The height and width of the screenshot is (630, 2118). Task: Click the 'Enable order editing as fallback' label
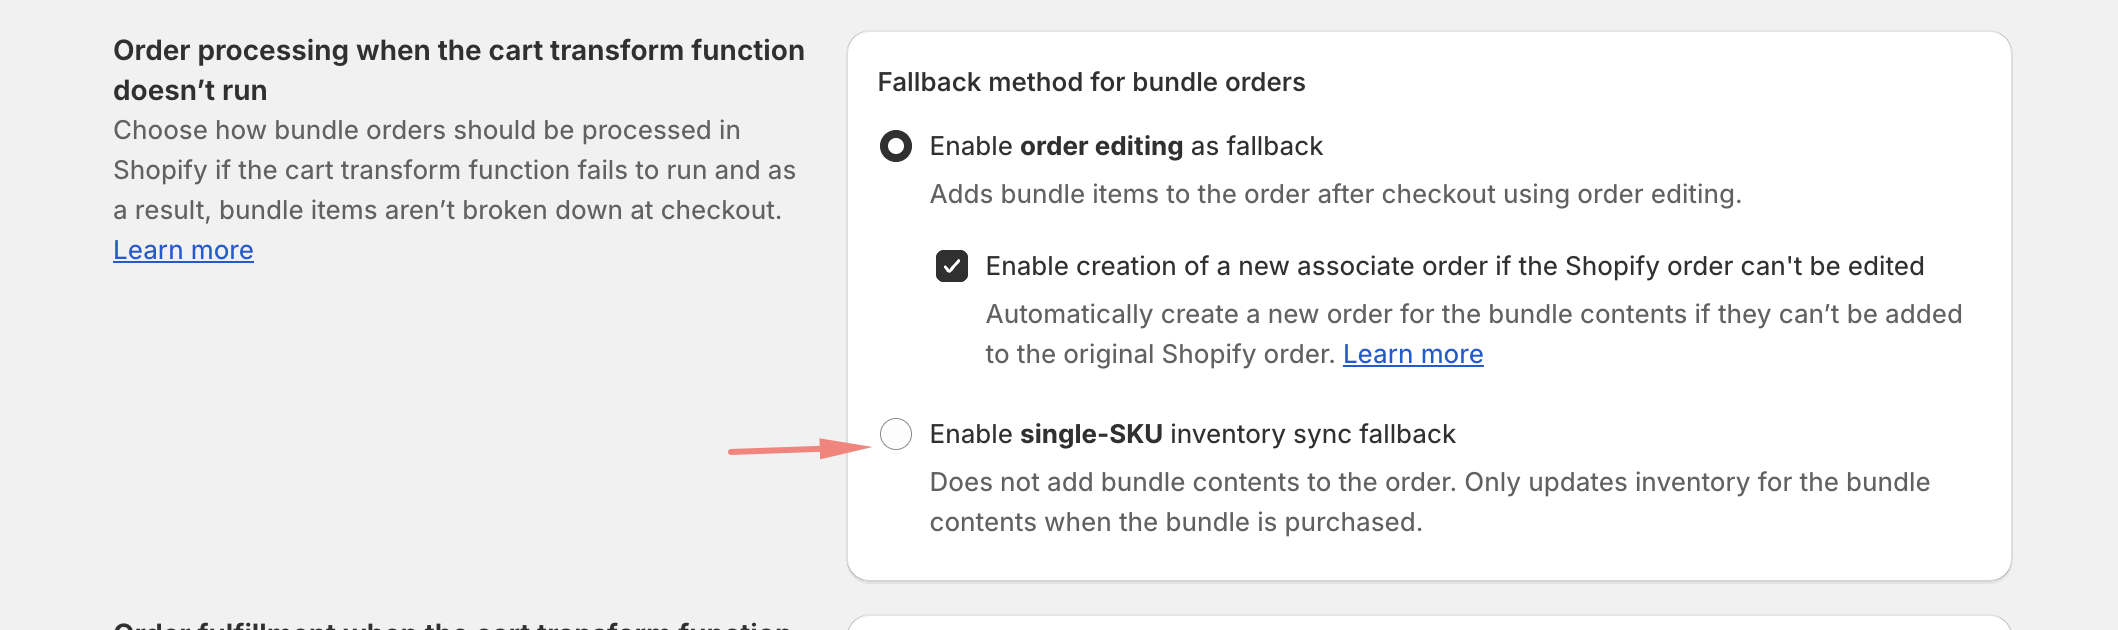(1126, 146)
